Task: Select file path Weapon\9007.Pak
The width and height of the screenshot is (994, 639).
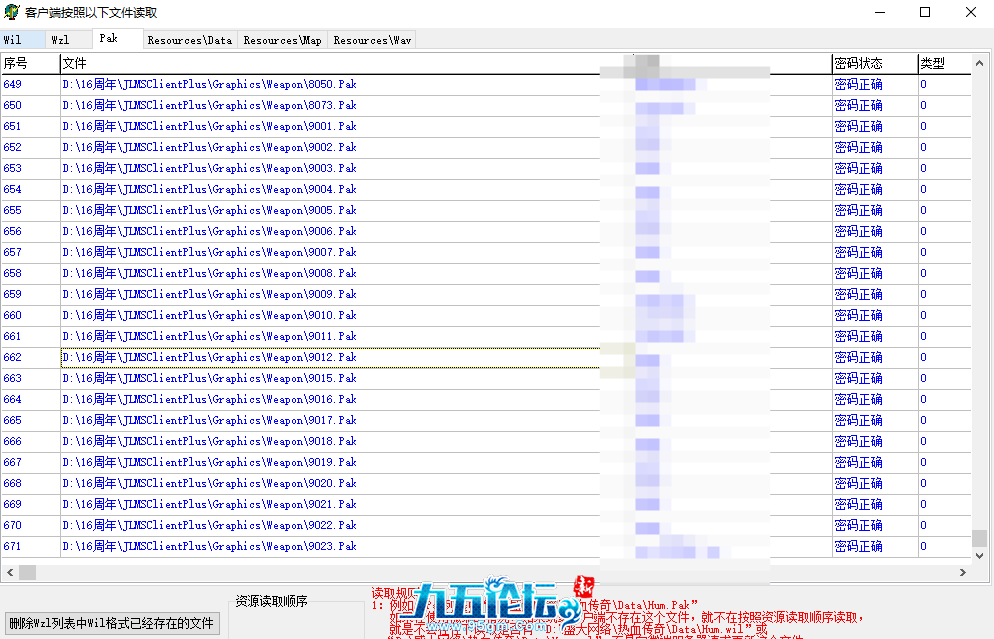Action: coord(209,252)
